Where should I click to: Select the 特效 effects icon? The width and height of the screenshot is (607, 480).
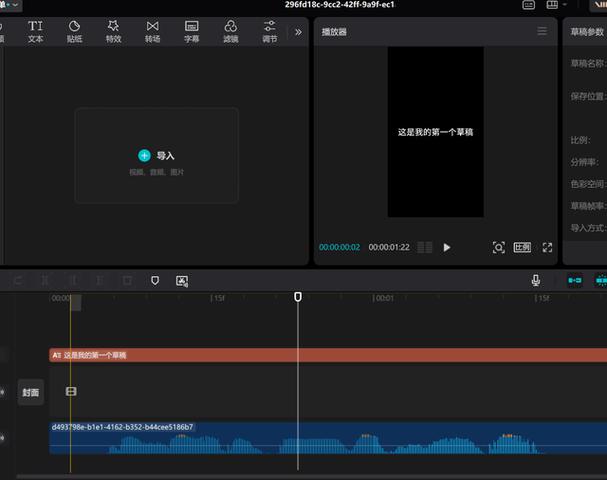pyautogui.click(x=113, y=32)
